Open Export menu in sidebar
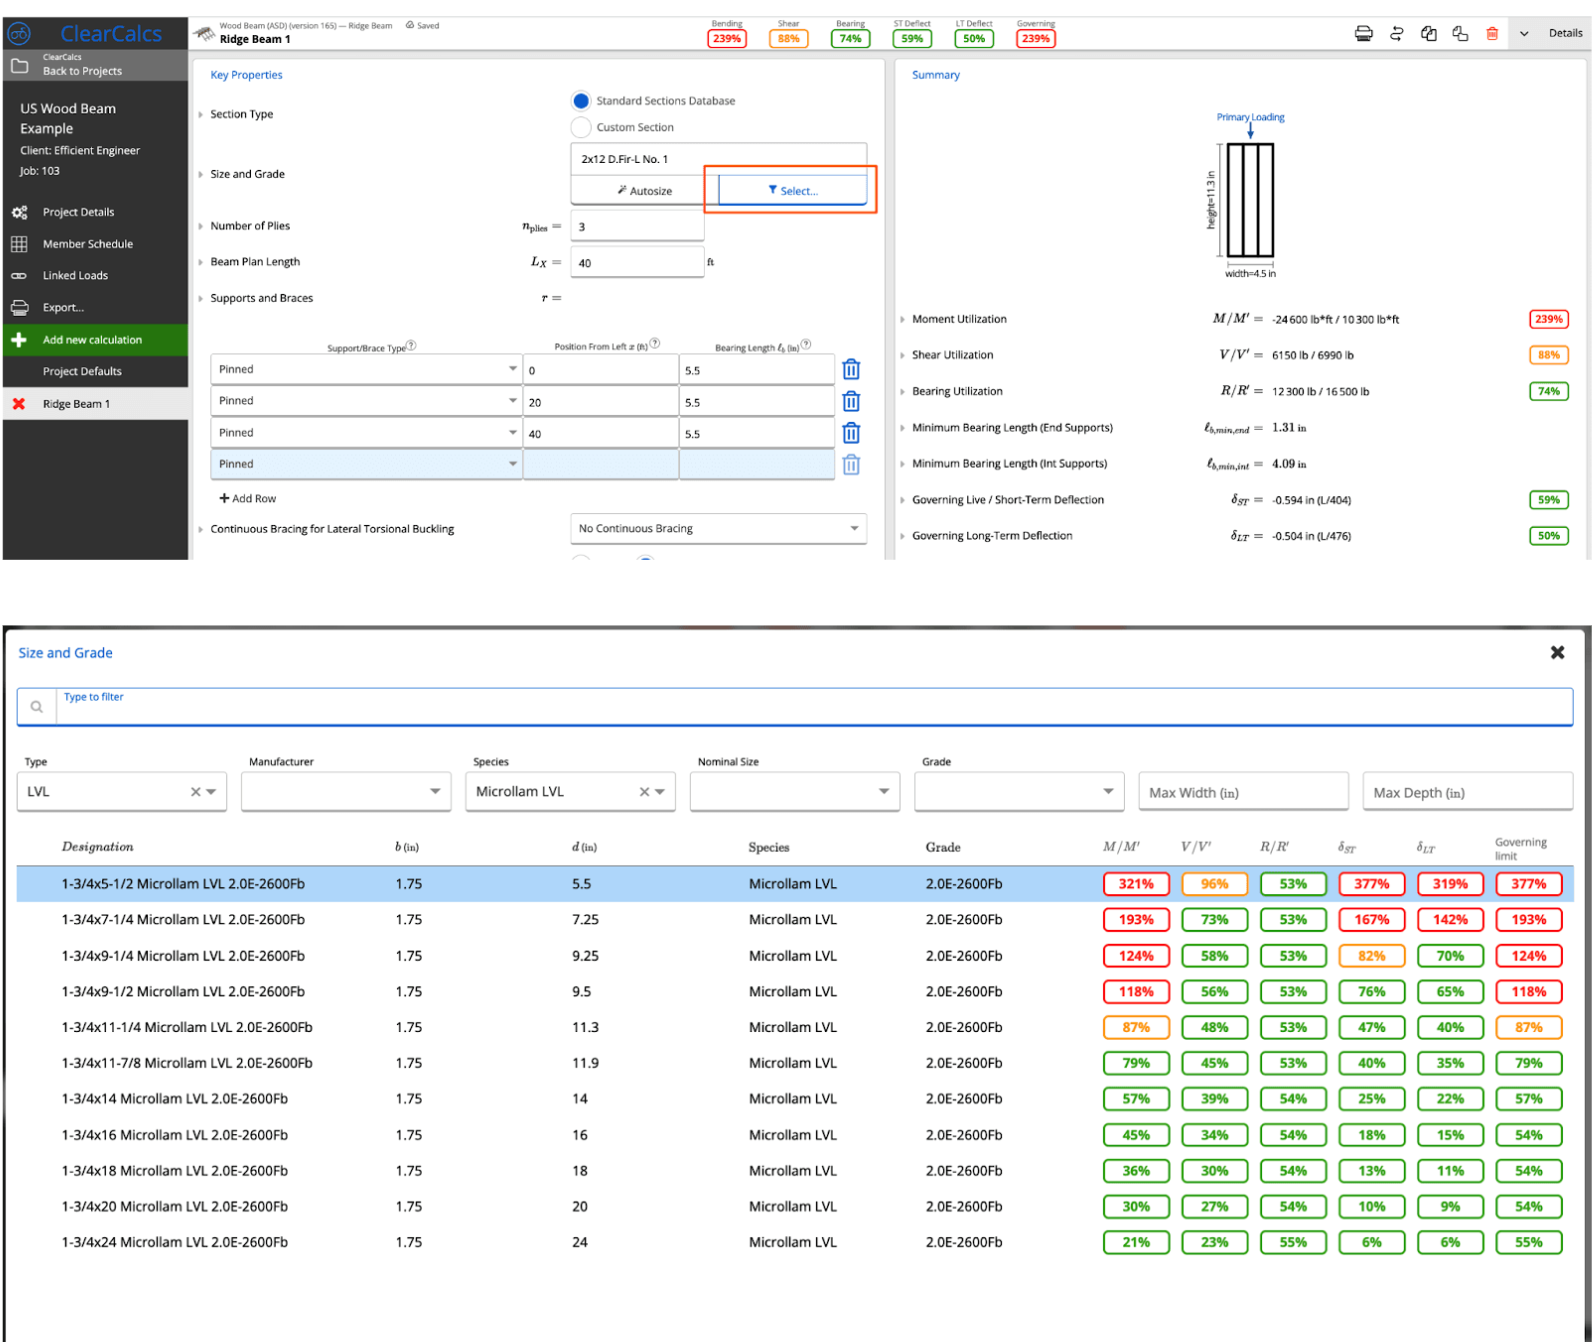This screenshot has width=1594, height=1342. click(x=63, y=308)
